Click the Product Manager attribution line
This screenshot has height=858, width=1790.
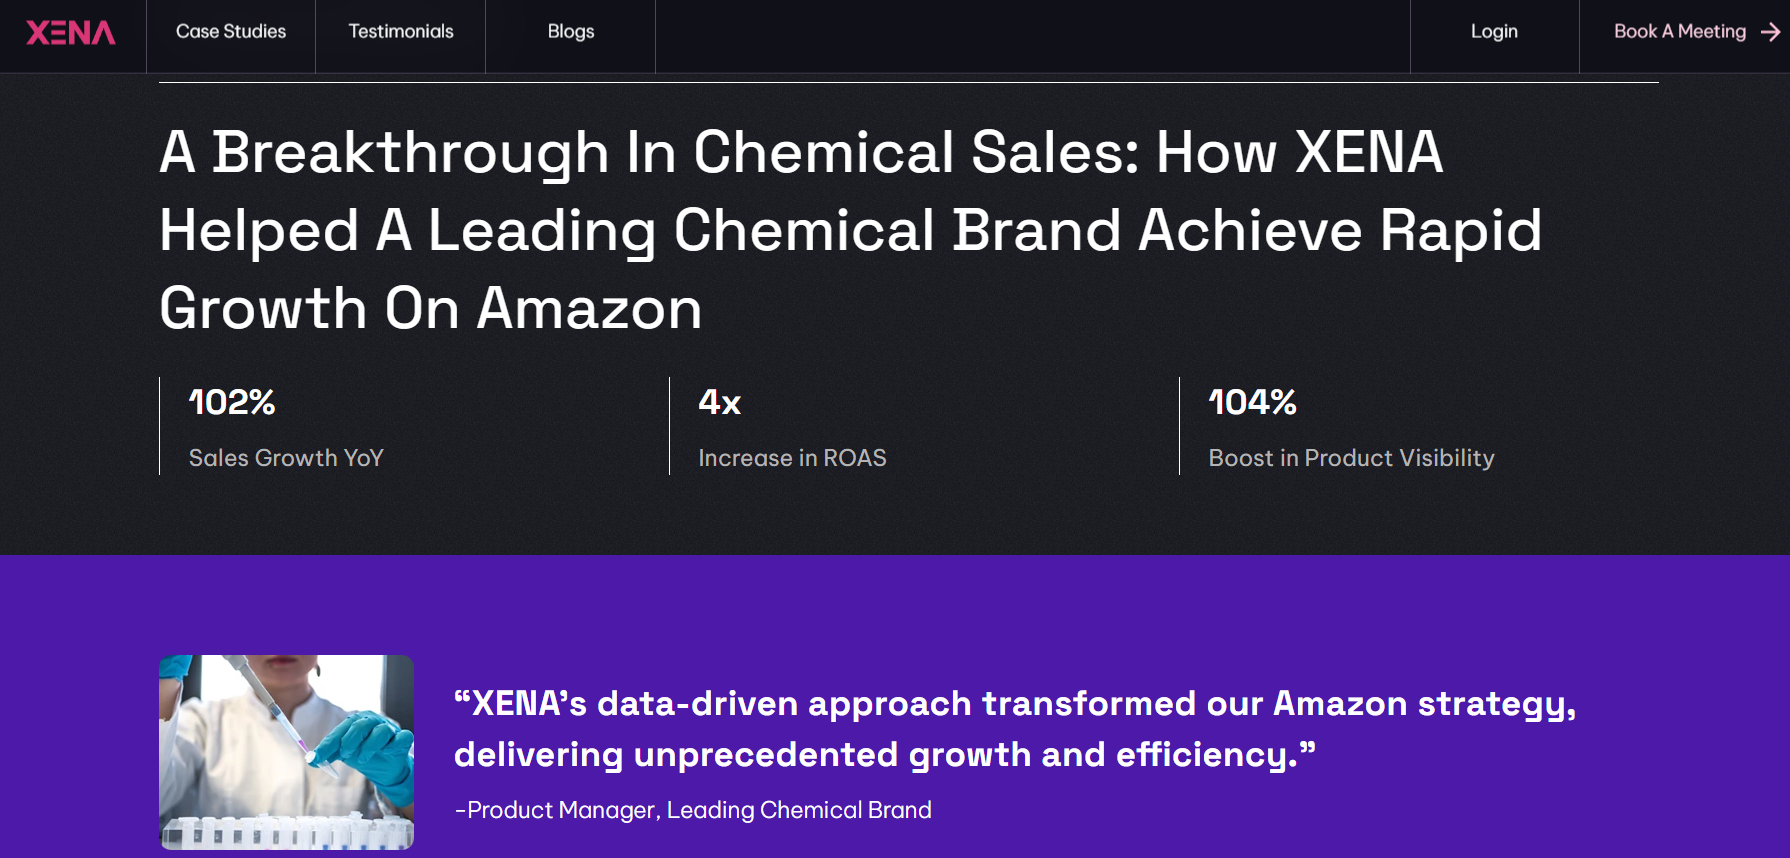(694, 810)
